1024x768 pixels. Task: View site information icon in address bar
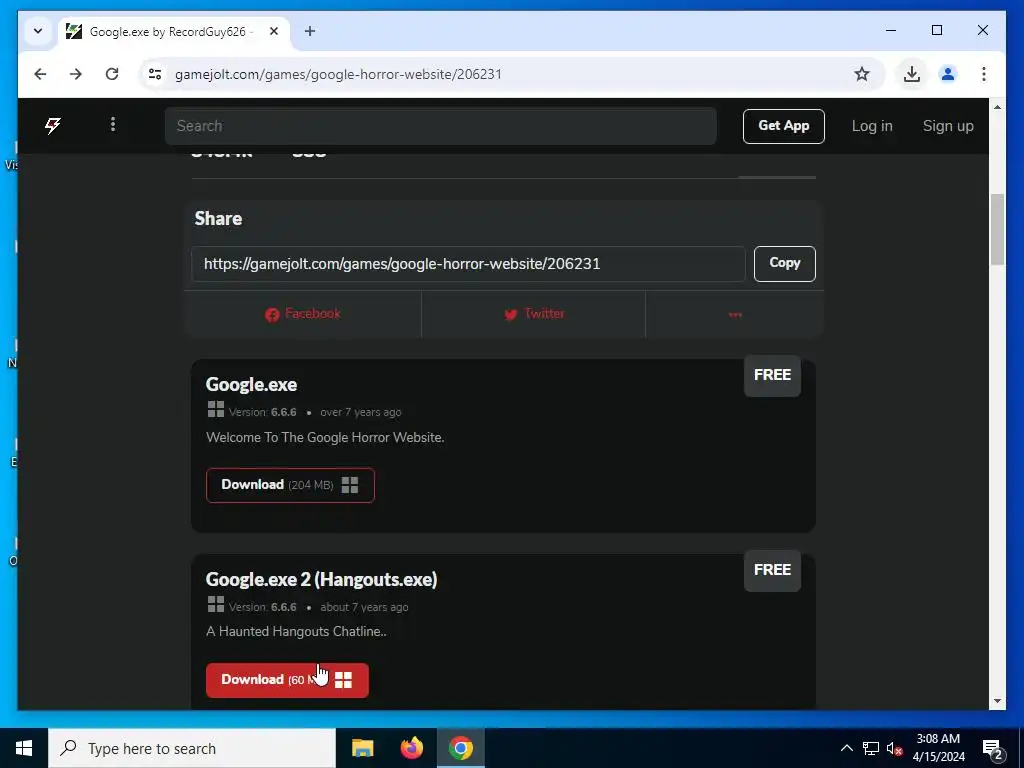coord(155,74)
